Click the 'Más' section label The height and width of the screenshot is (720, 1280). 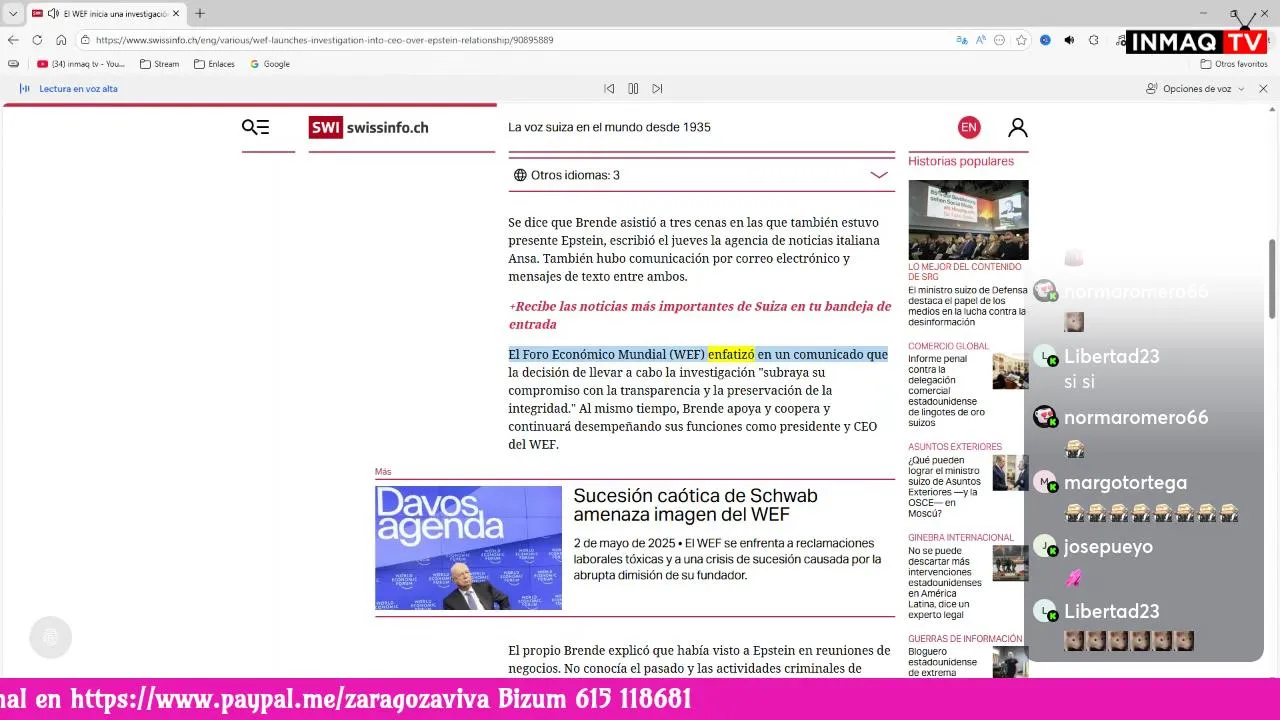(x=383, y=472)
